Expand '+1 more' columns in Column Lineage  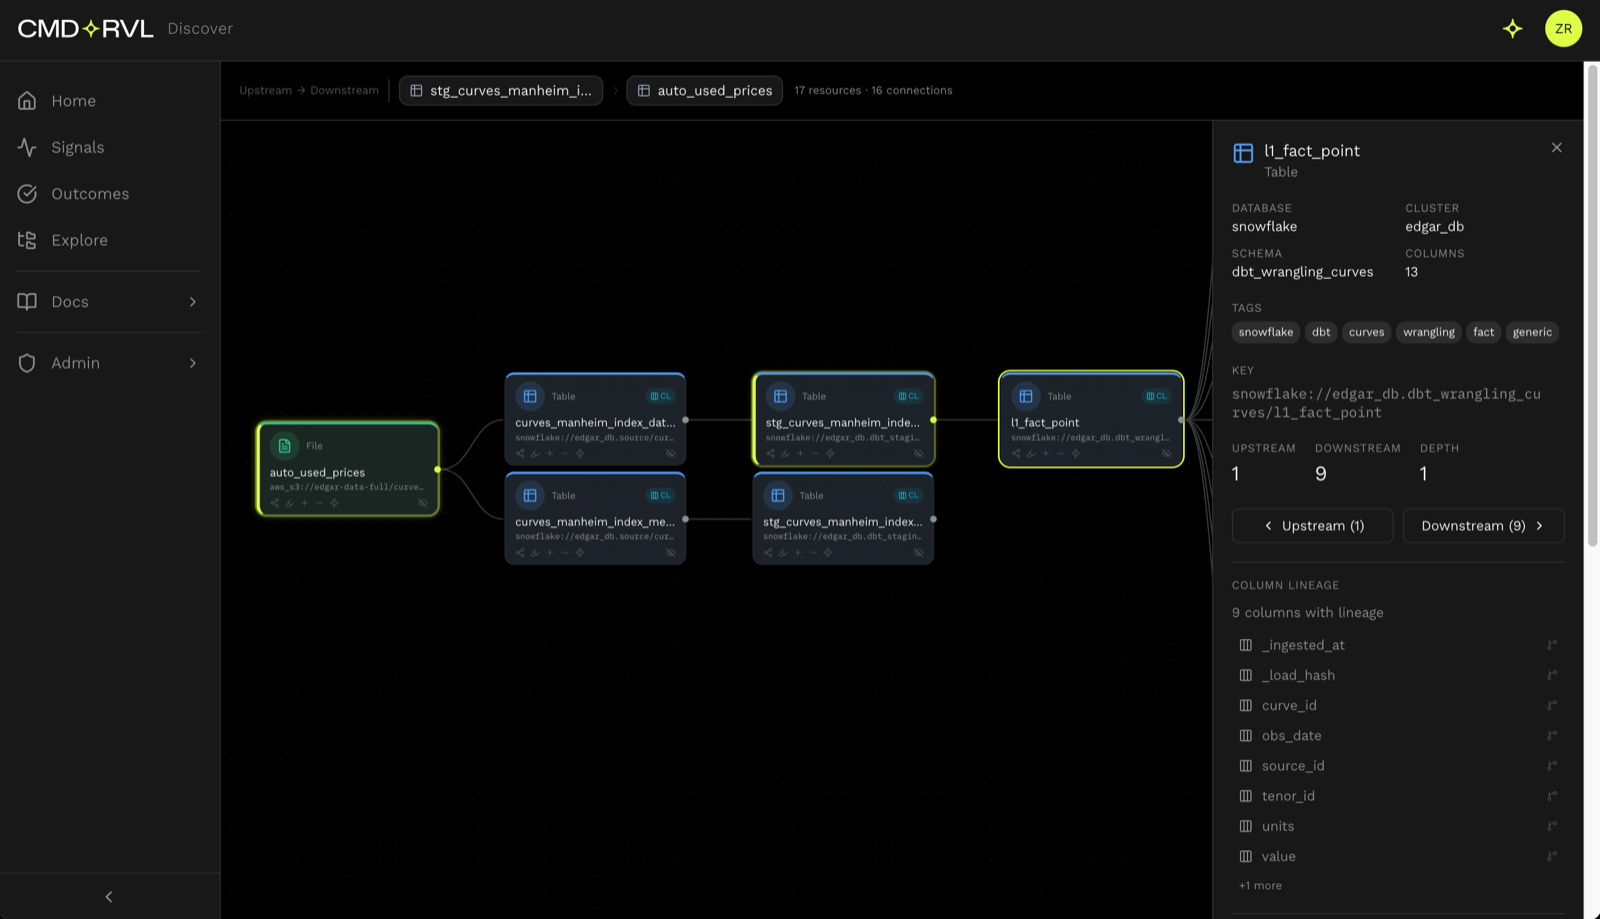click(1260, 886)
